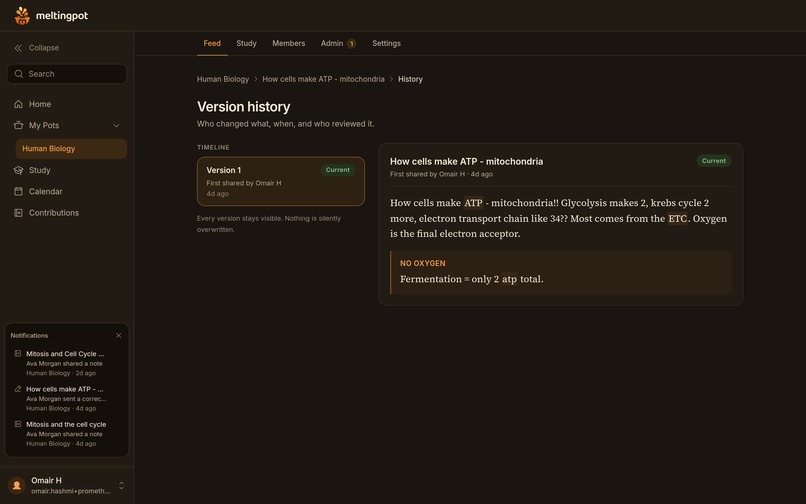Image resolution: width=806 pixels, height=504 pixels.
Task: Open Calendar in the sidebar
Action: [x=67, y=191]
